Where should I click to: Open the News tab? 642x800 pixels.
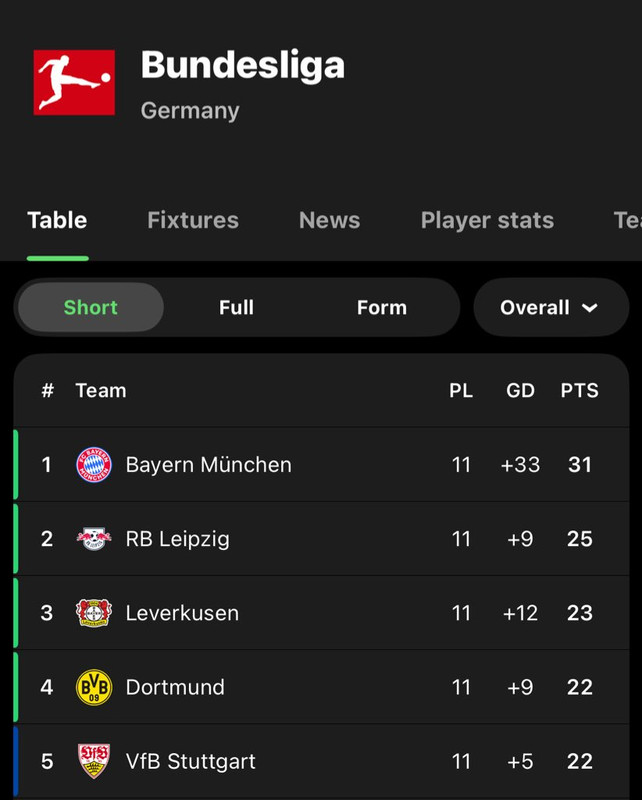pos(329,220)
